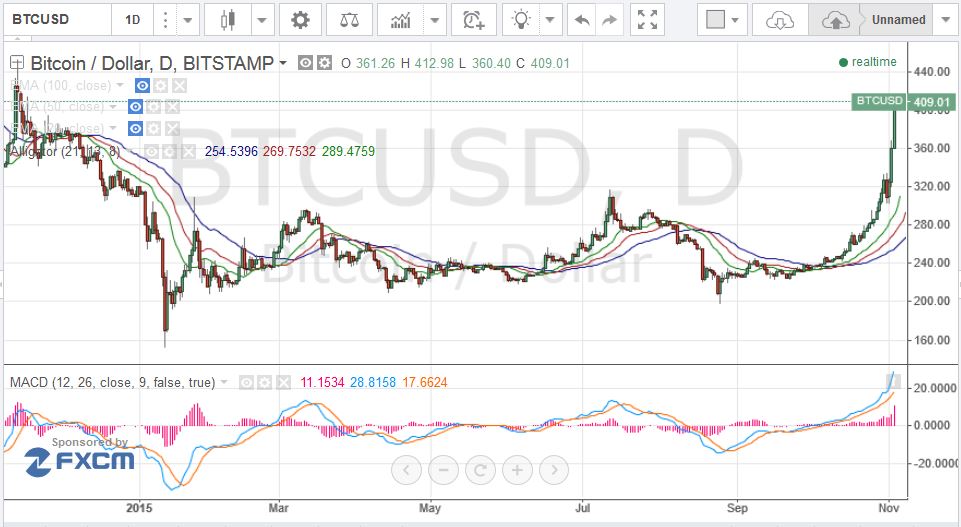Click the chart layout square icon
Screen dimensions: 961x527
[715, 20]
